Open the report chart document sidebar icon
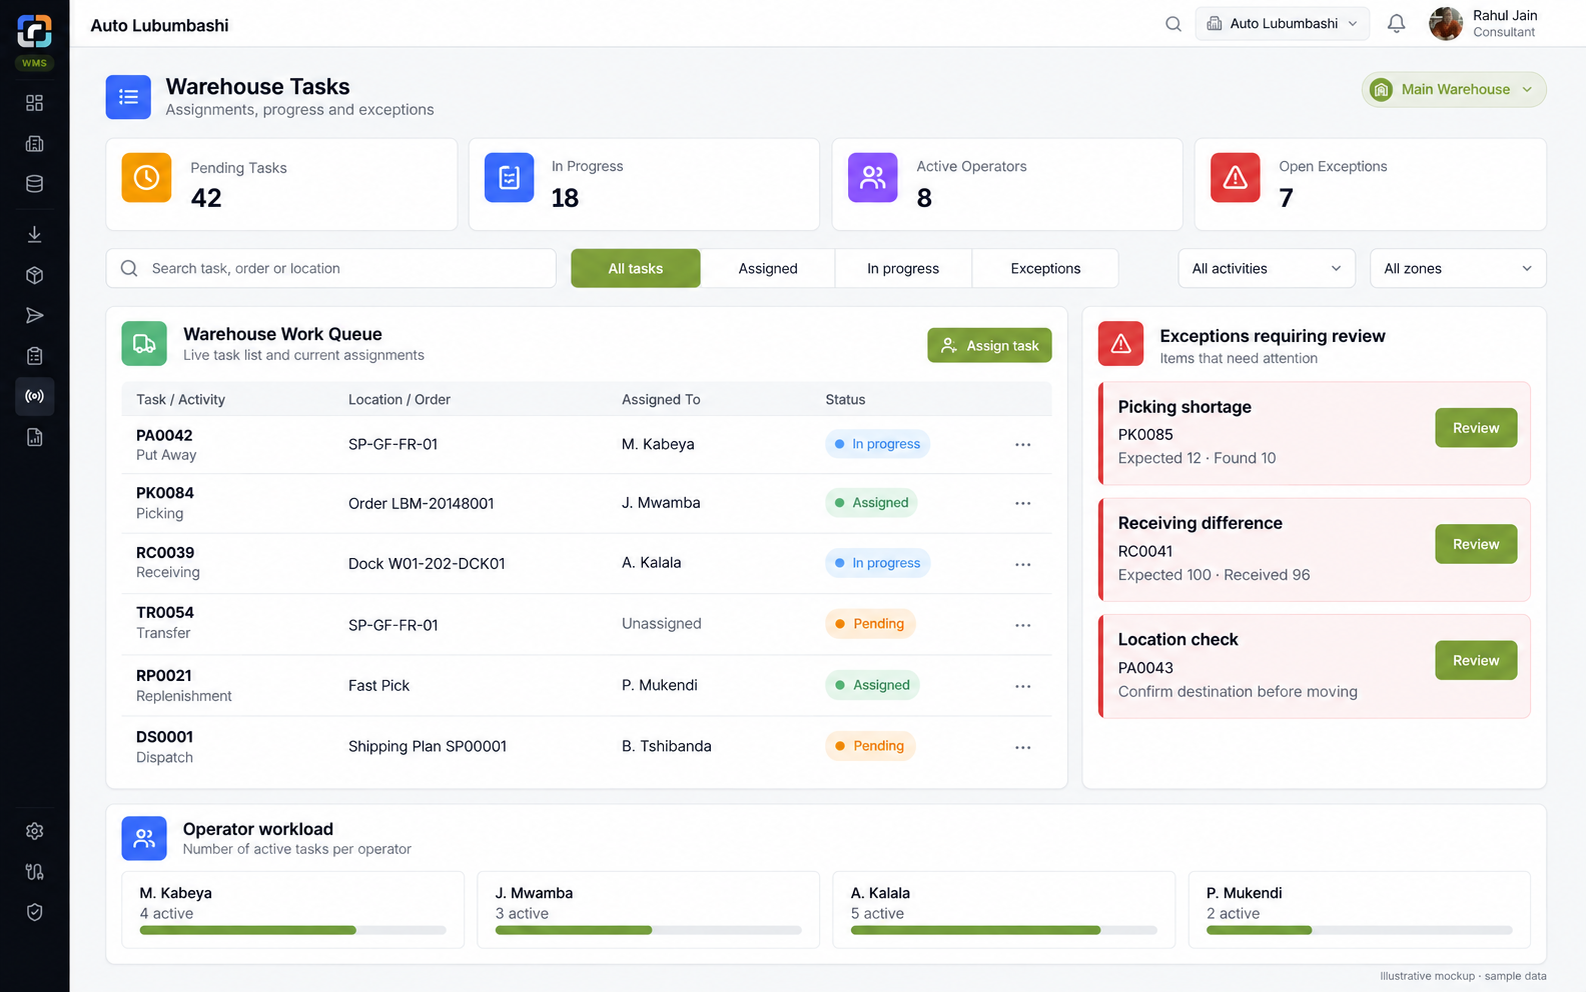This screenshot has height=992, width=1586. click(34, 437)
